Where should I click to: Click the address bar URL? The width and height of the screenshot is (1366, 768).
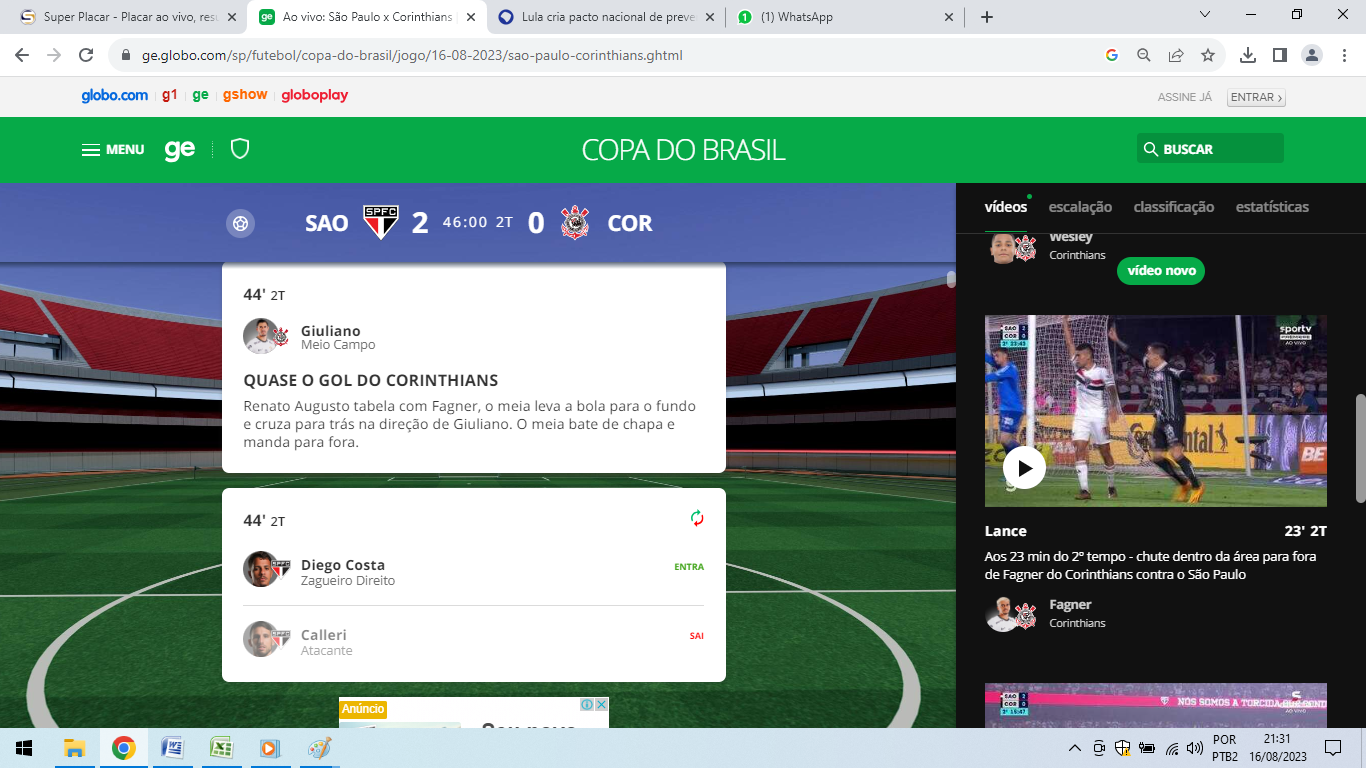coord(412,55)
